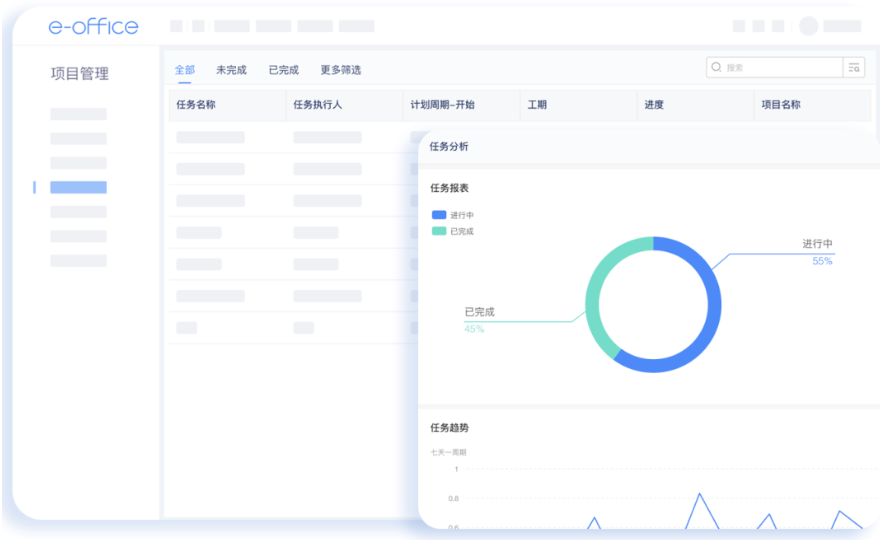Open the user avatar in the top bar
Screen dimensions: 880x540
pos(808,27)
